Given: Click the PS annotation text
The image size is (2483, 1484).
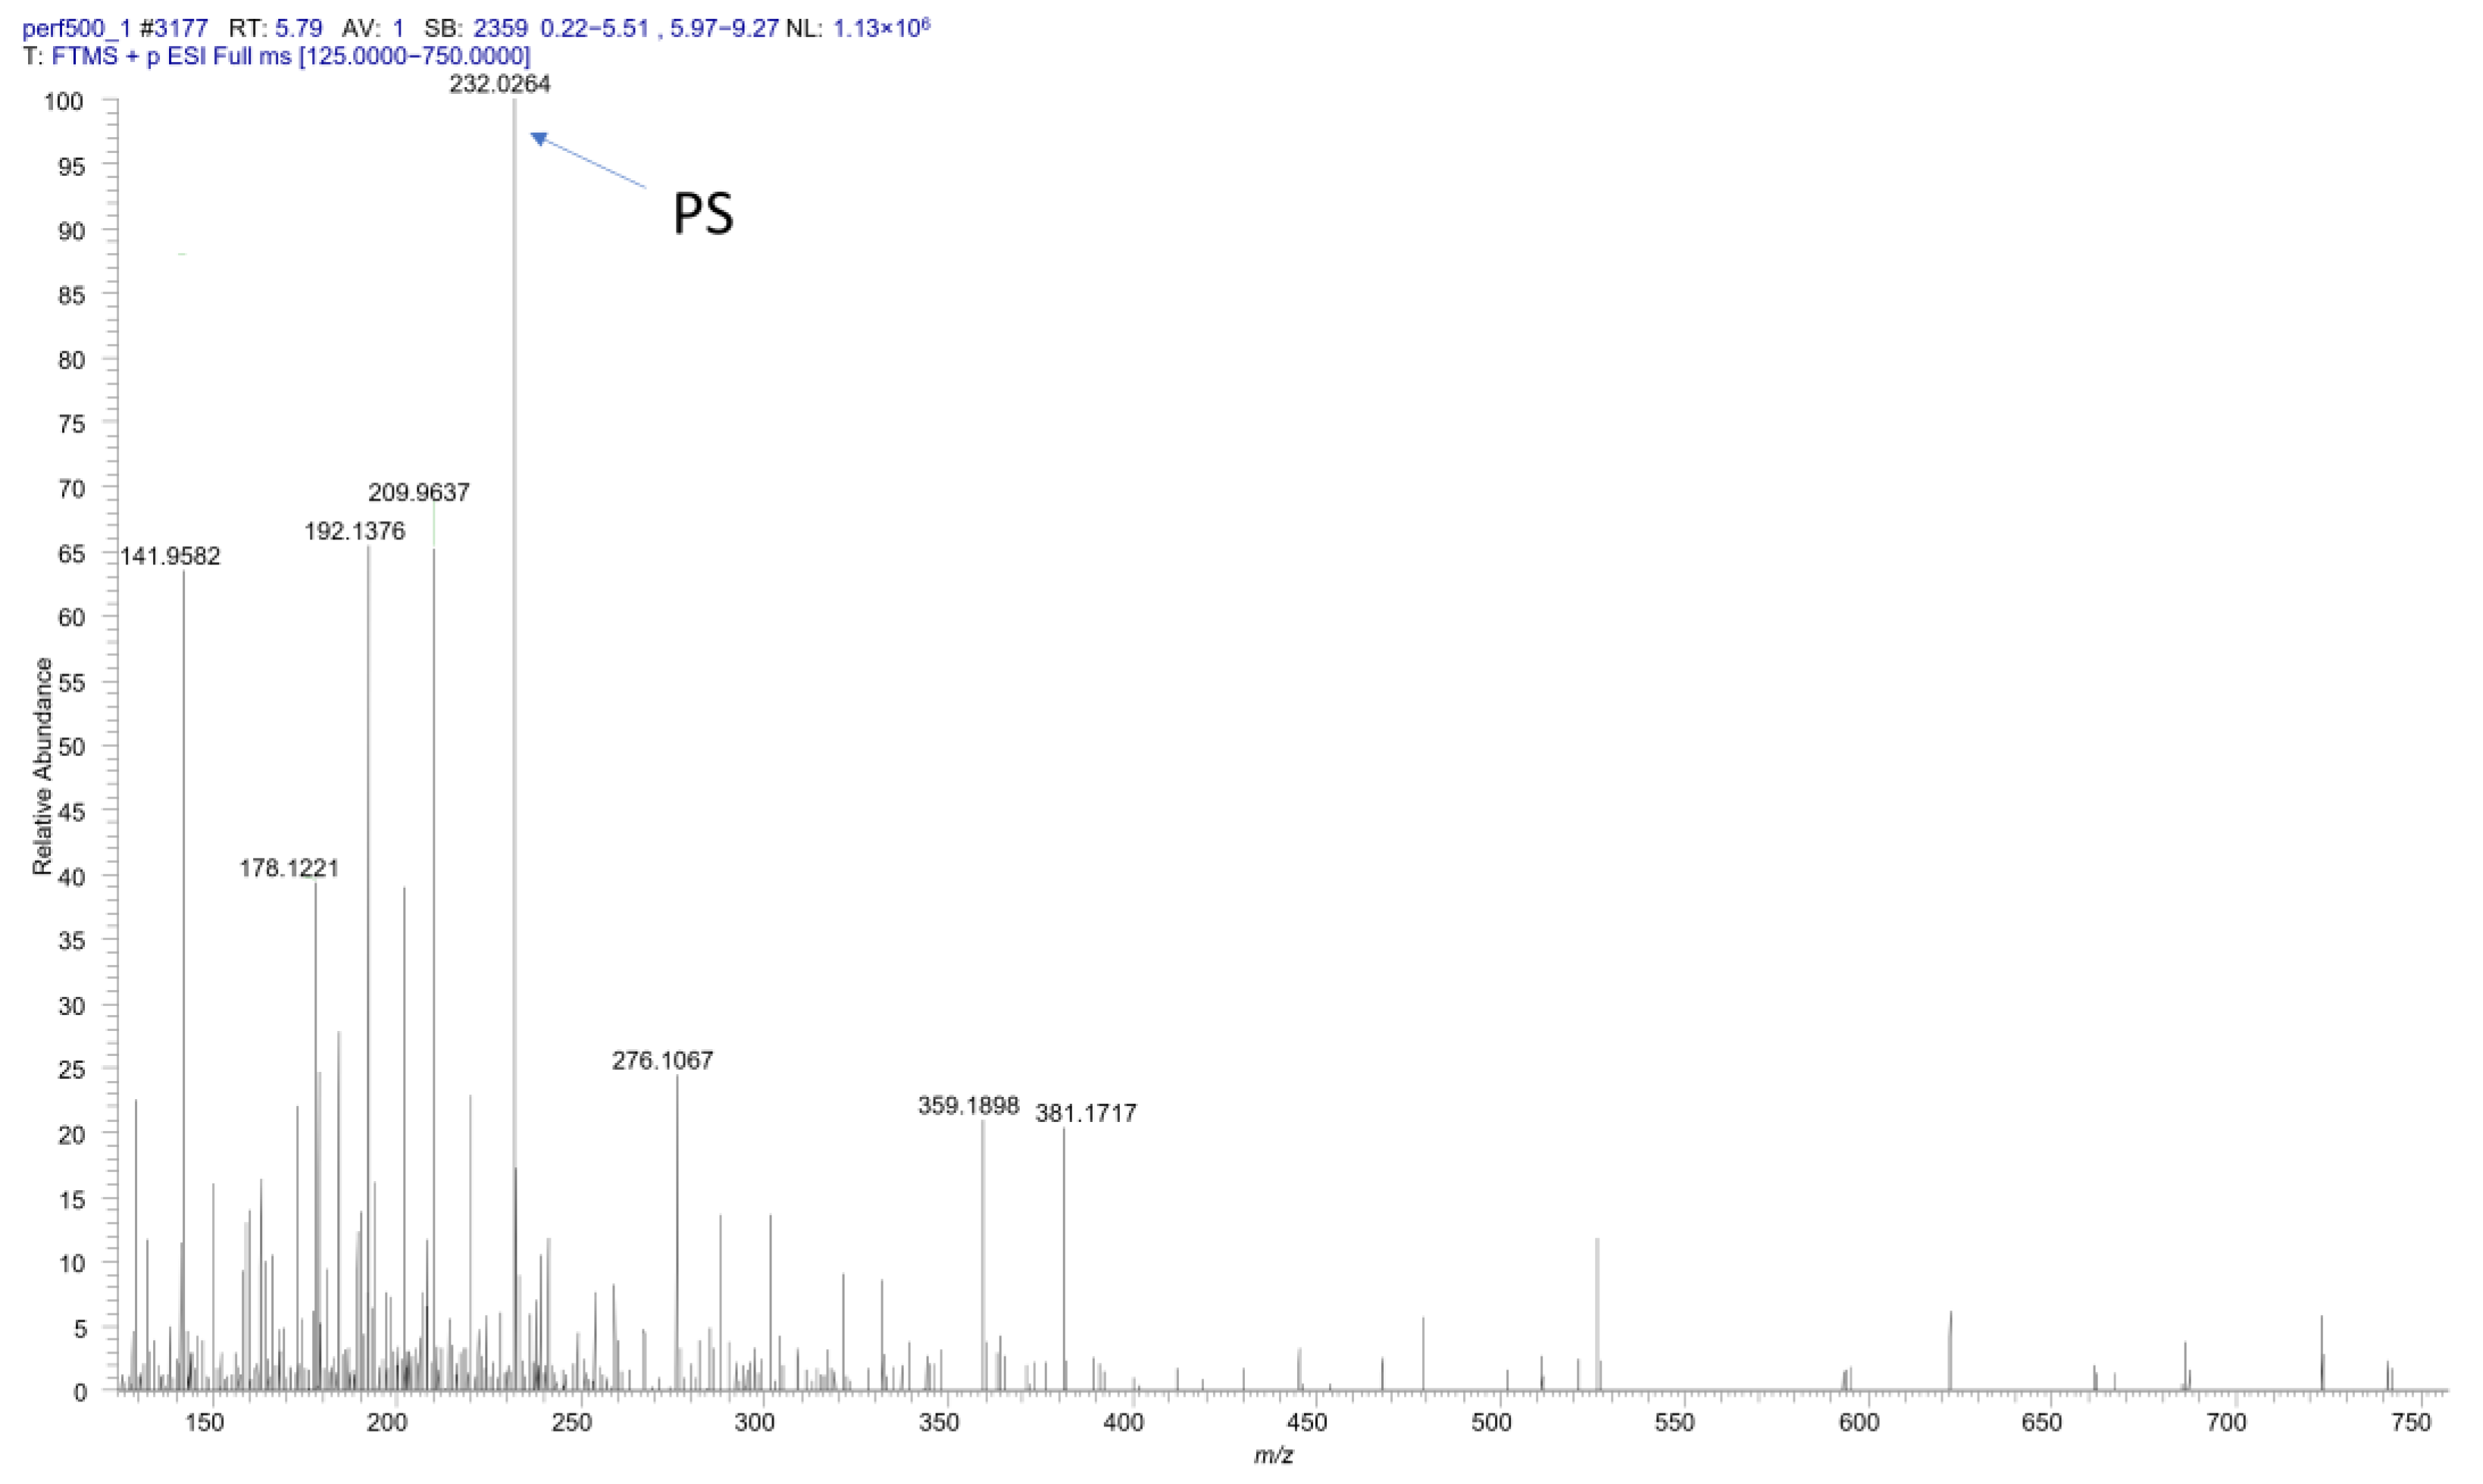Looking at the screenshot, I should (703, 214).
